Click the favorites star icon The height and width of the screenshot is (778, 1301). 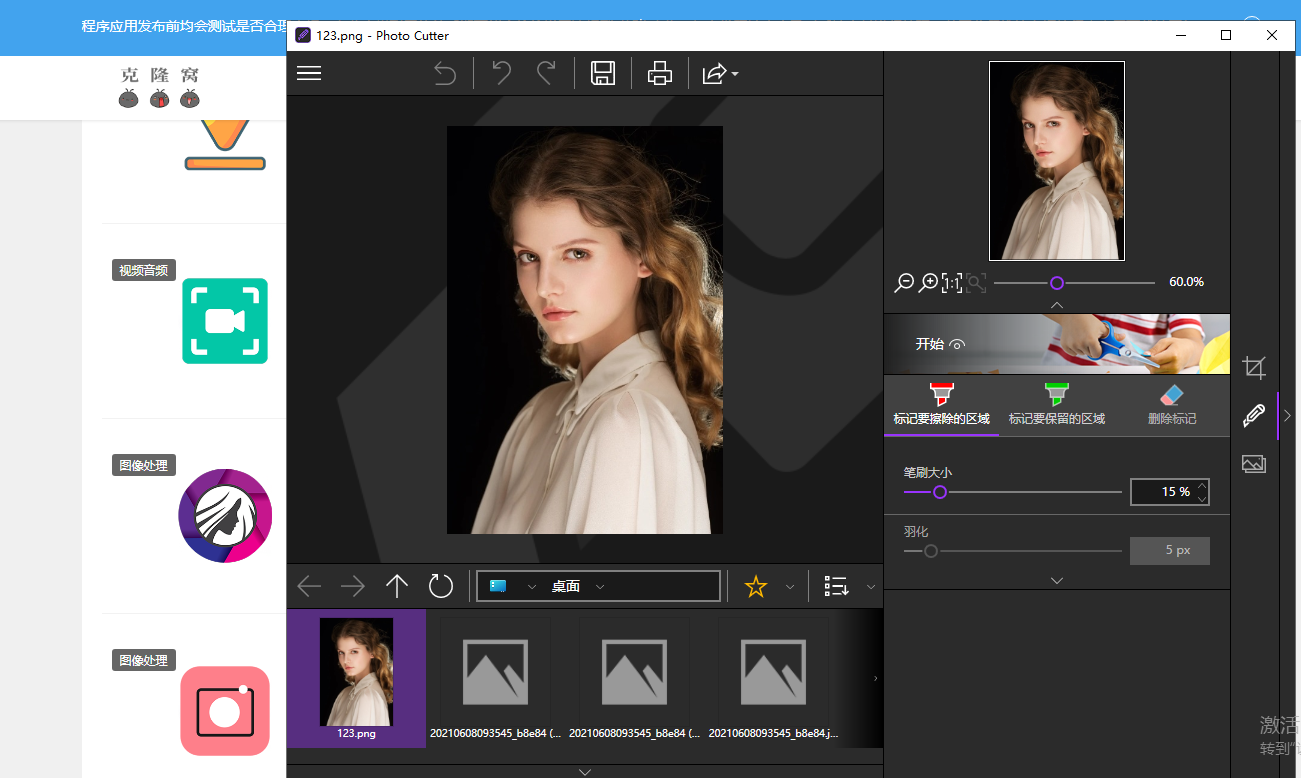coord(756,587)
